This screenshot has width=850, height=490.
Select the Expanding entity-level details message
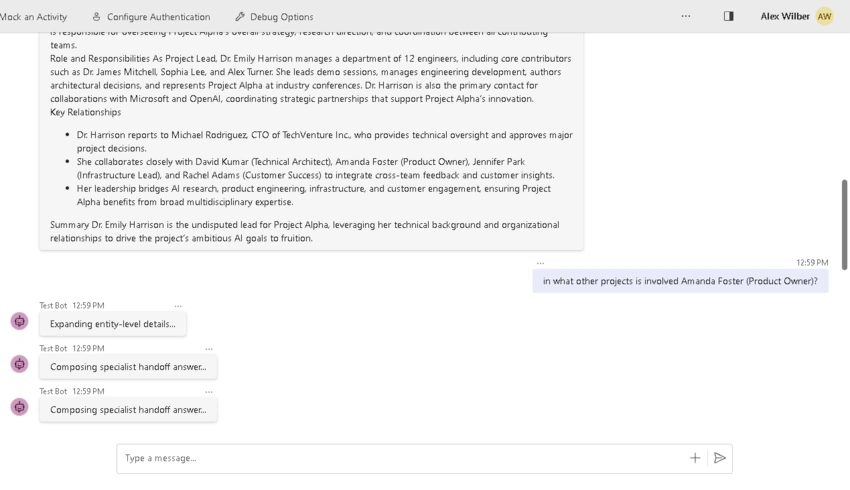click(113, 324)
